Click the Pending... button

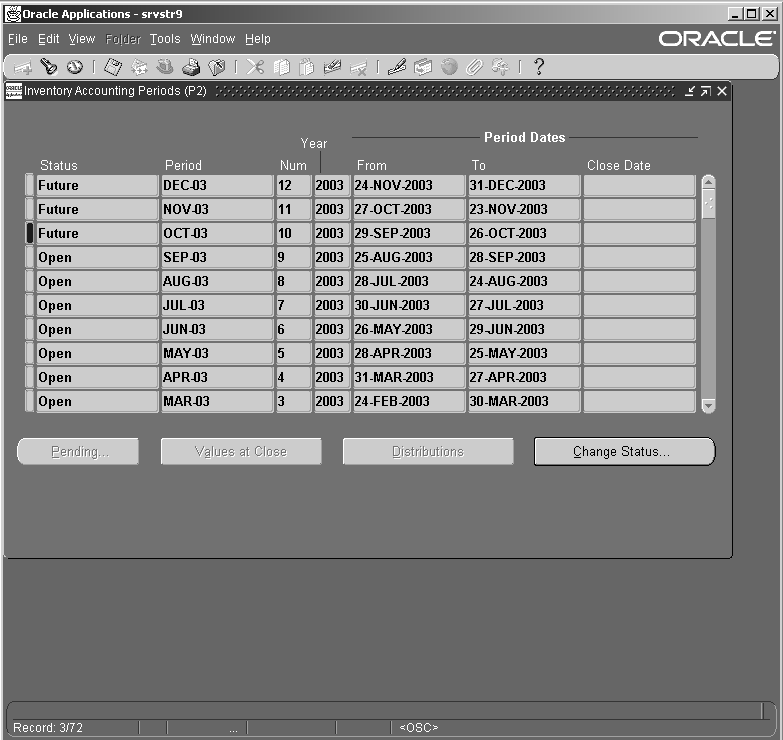tap(78, 451)
